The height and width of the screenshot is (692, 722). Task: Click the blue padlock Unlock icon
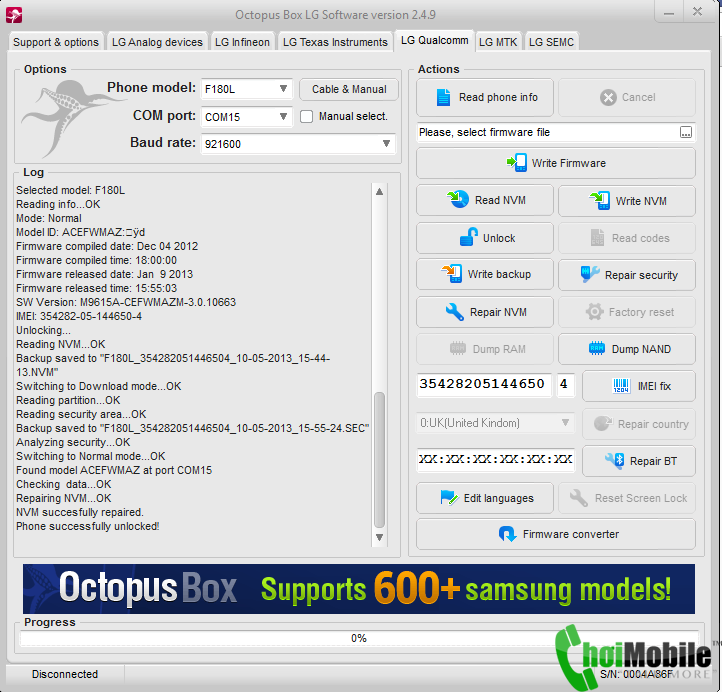tap(469, 237)
